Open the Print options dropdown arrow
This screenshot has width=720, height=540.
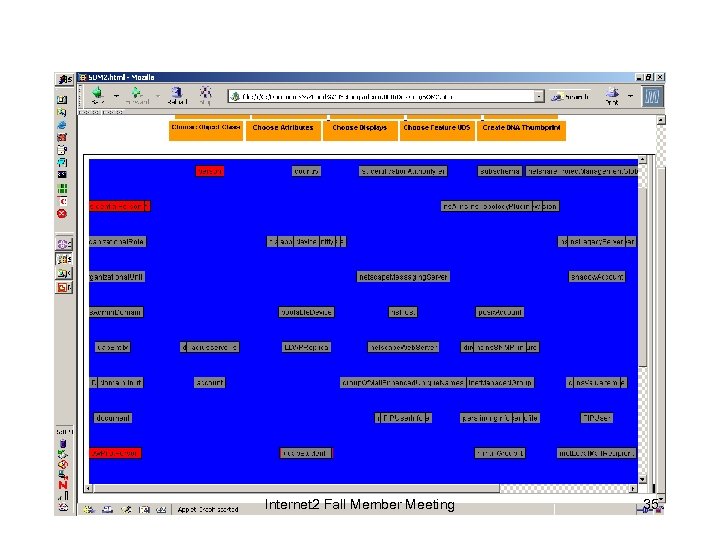point(630,96)
